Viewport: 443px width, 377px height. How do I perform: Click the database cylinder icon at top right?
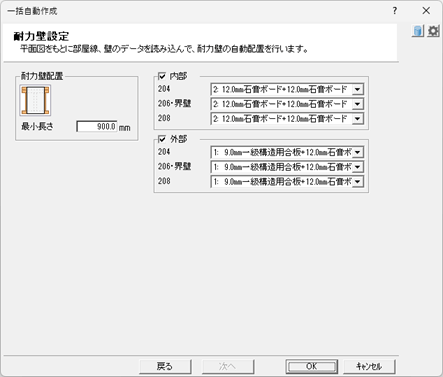[x=418, y=31]
